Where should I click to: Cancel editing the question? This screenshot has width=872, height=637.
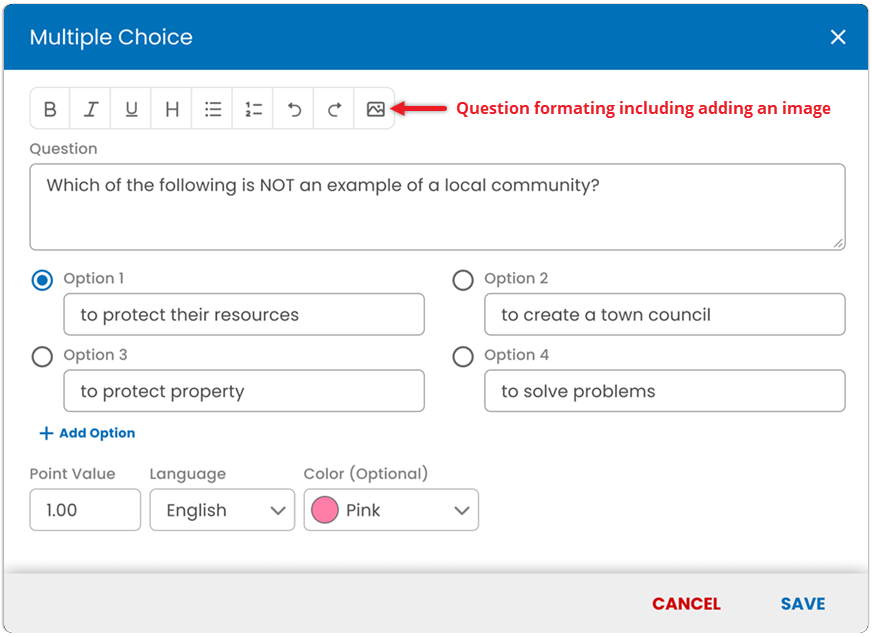[x=686, y=604]
